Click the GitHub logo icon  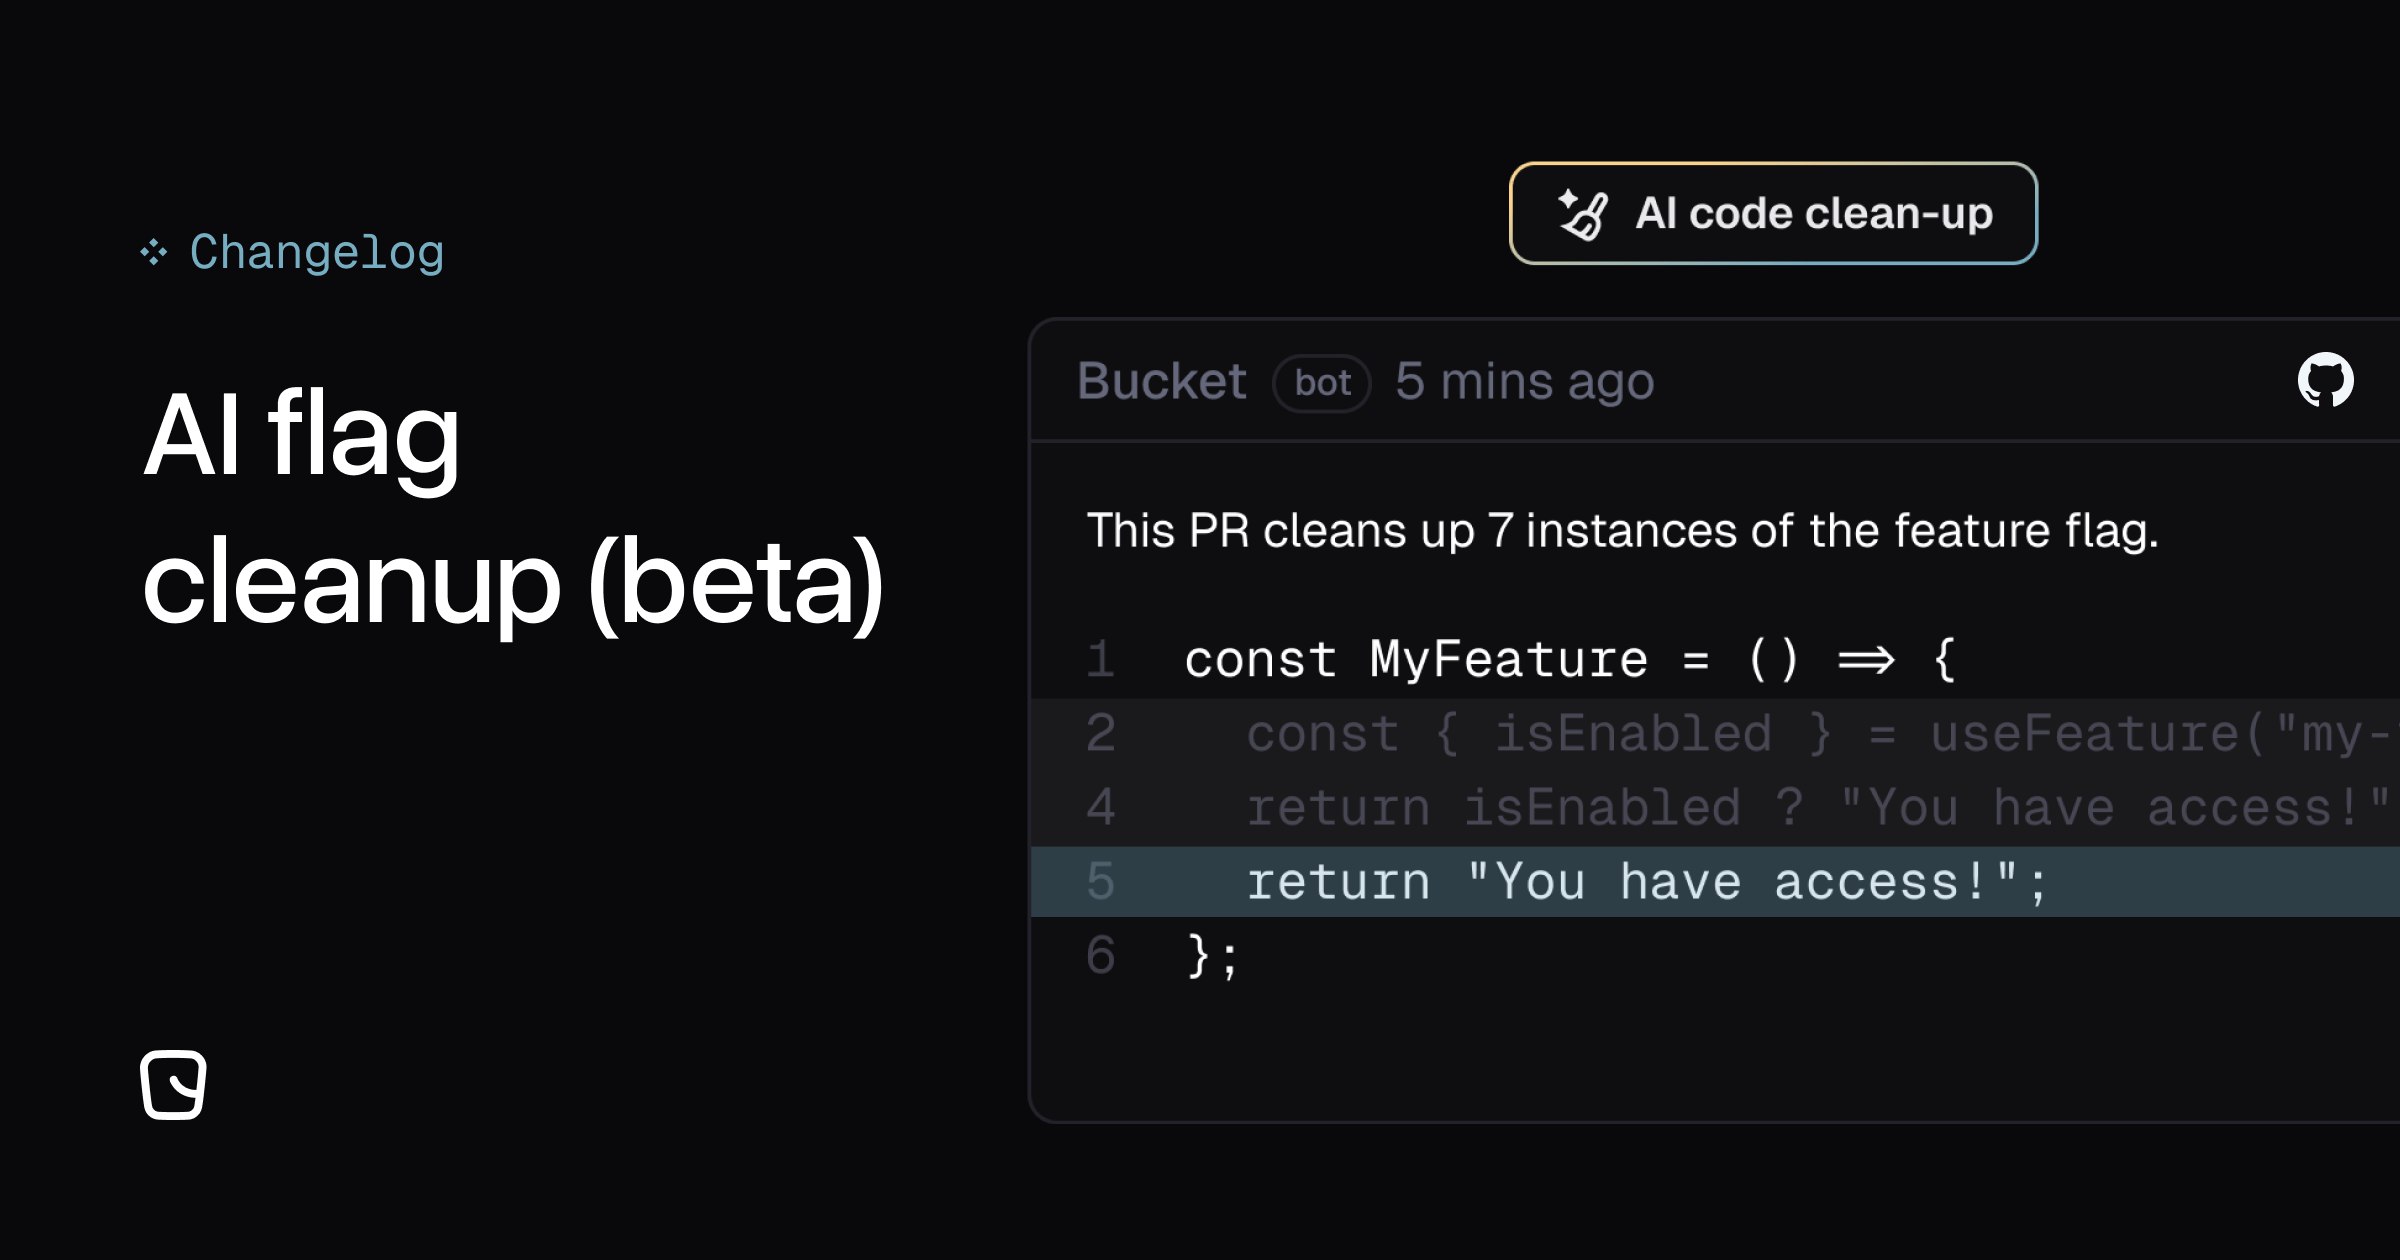click(x=2325, y=380)
